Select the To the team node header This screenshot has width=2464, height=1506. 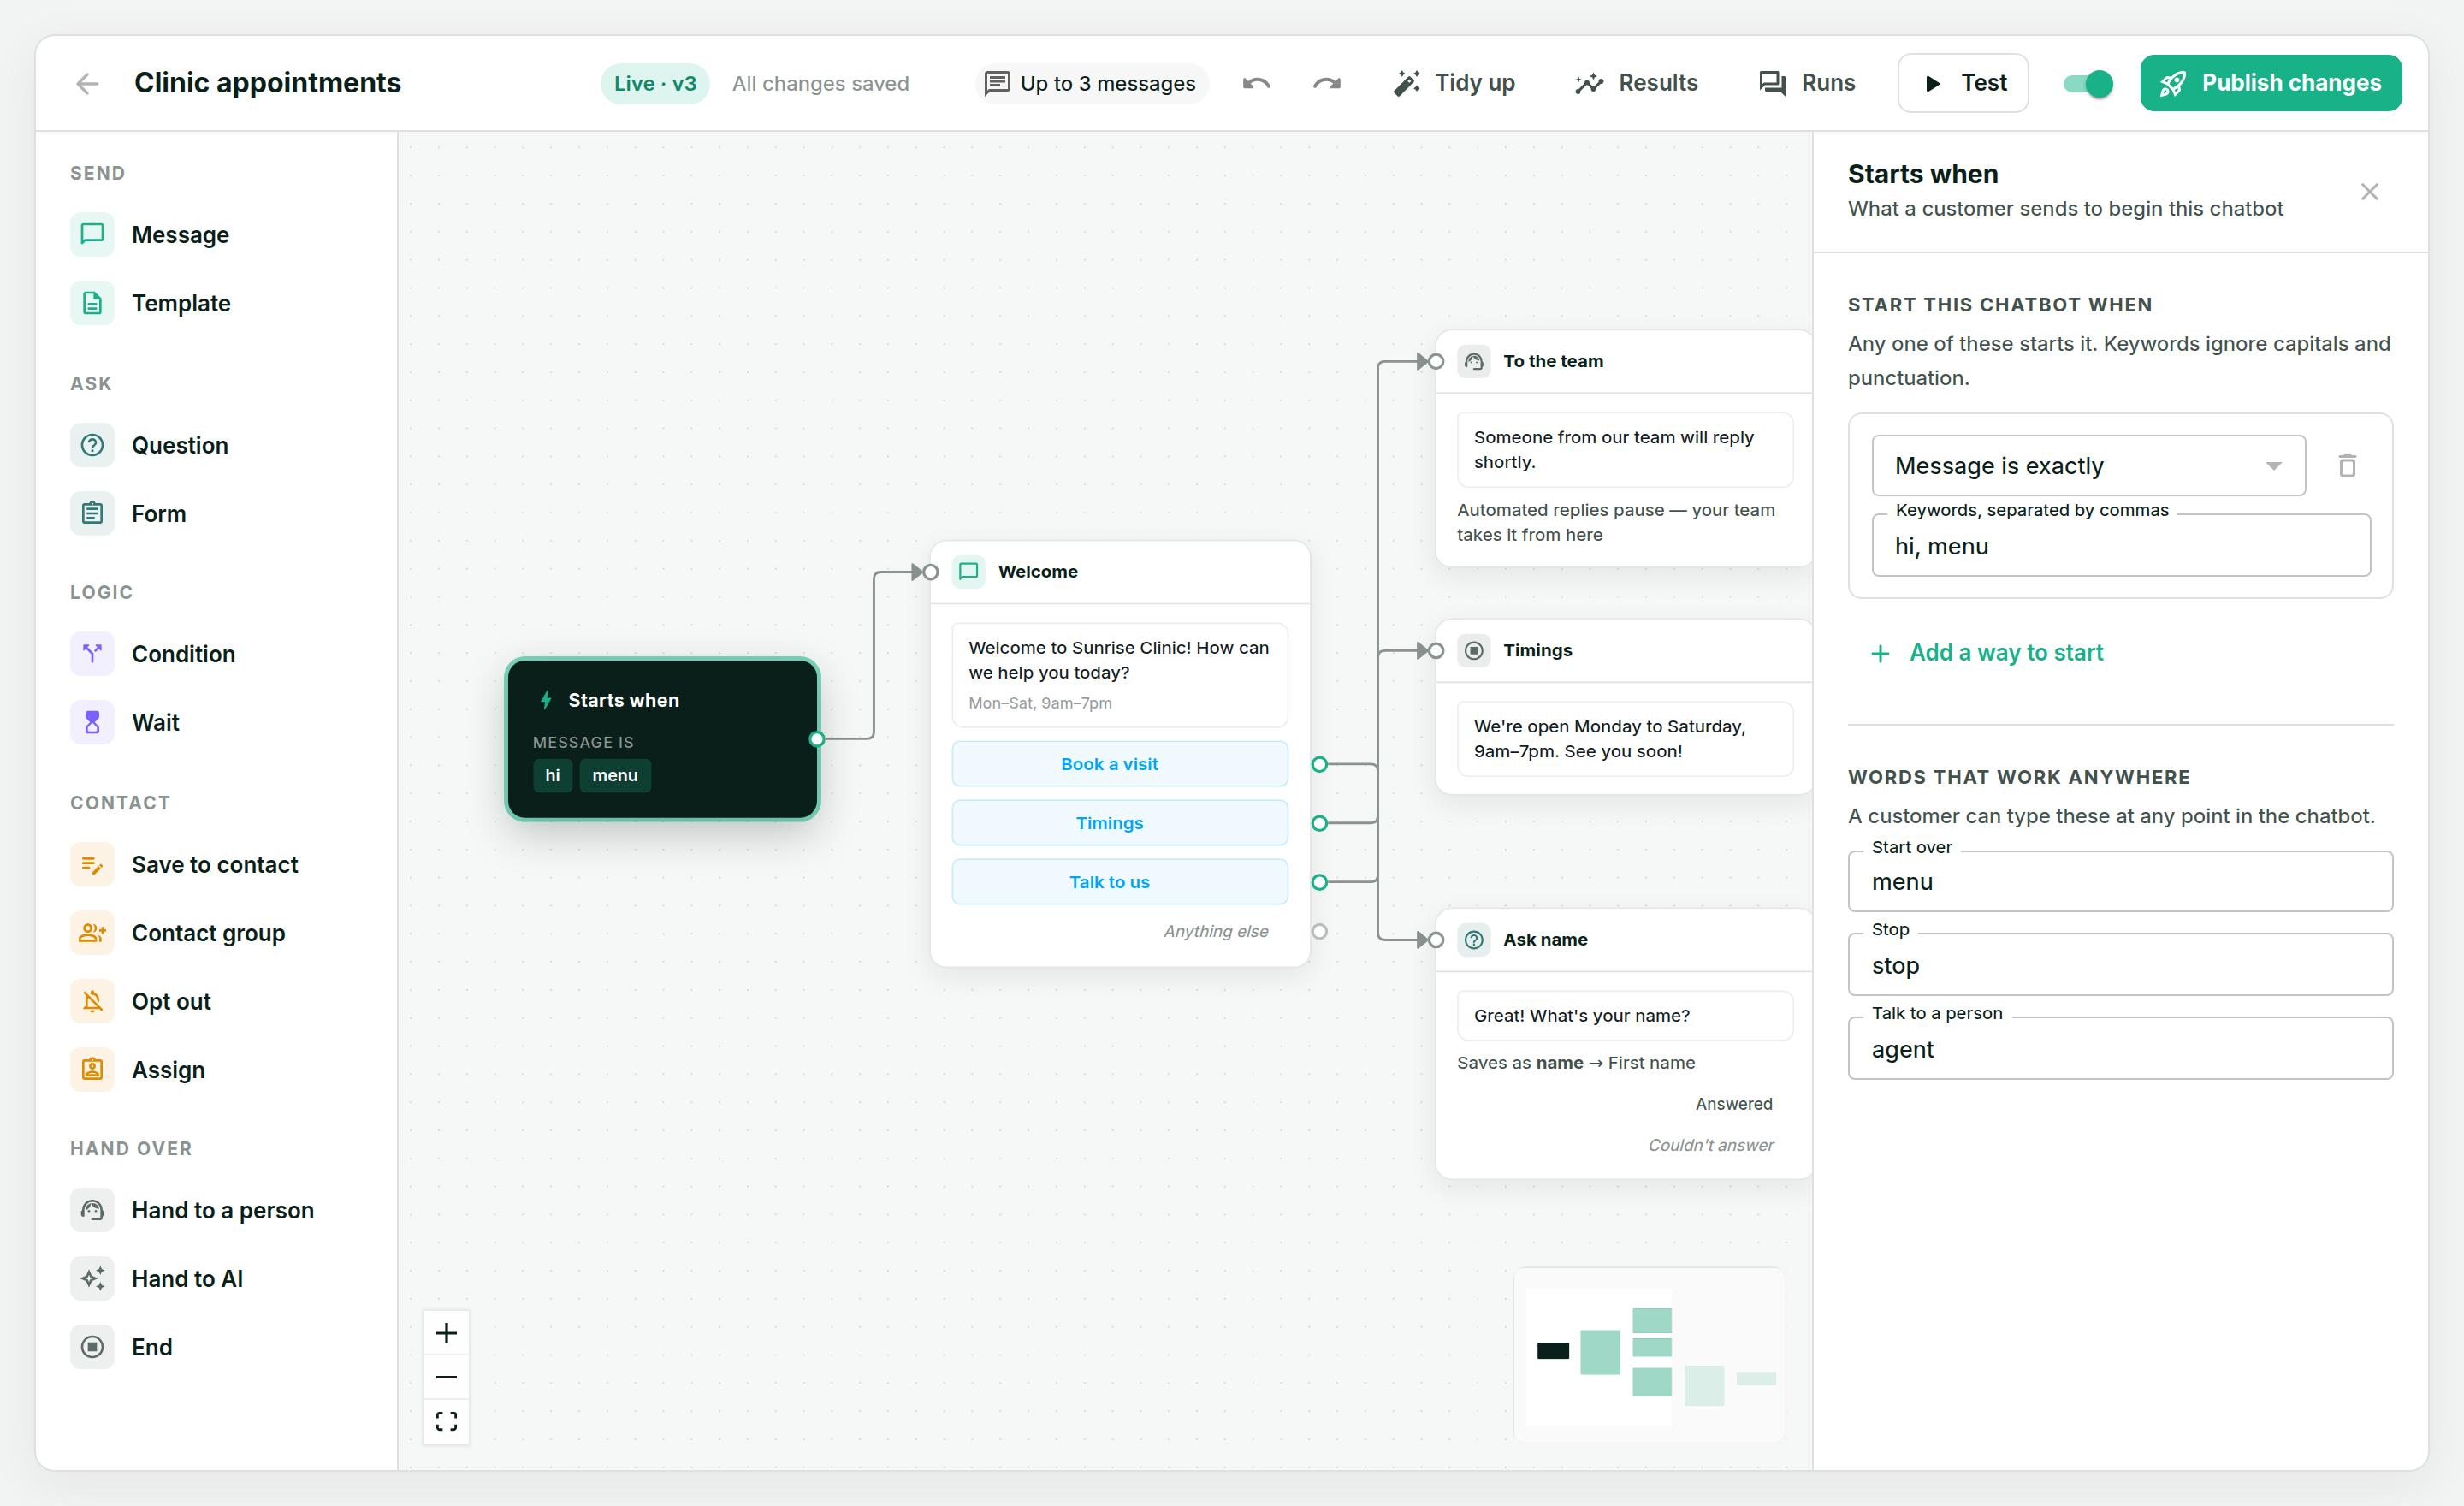tap(1623, 361)
